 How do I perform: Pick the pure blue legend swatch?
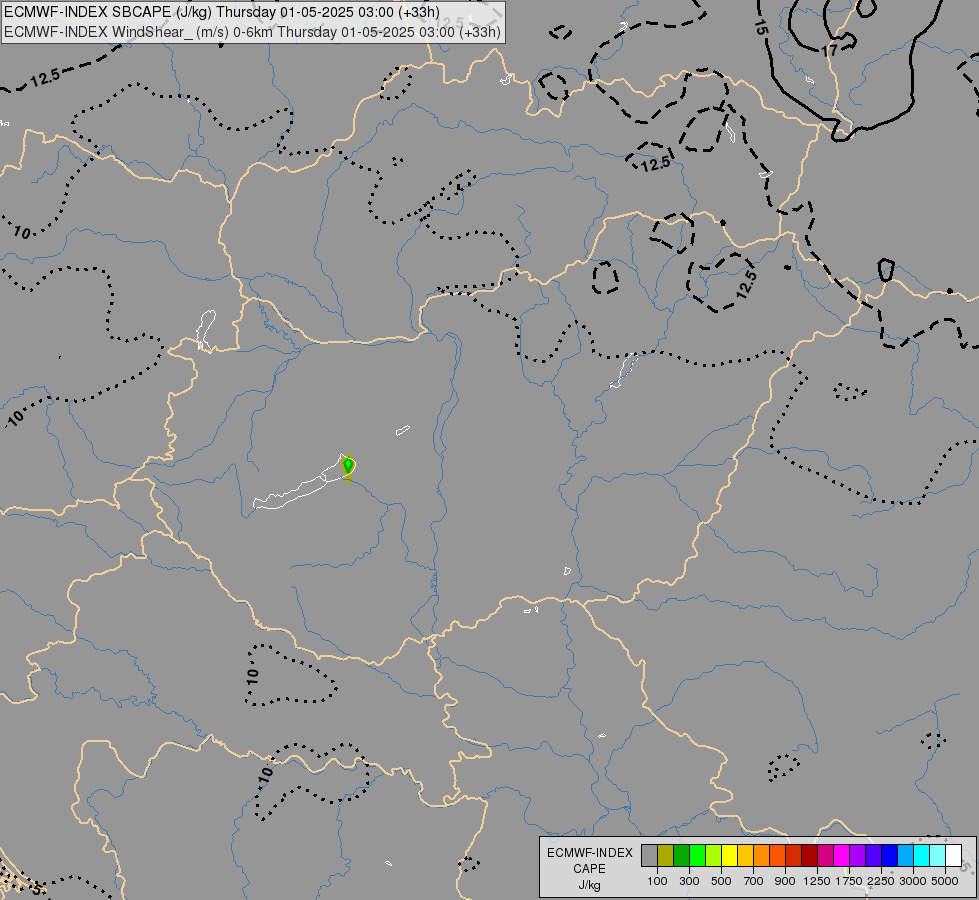[x=890, y=855]
